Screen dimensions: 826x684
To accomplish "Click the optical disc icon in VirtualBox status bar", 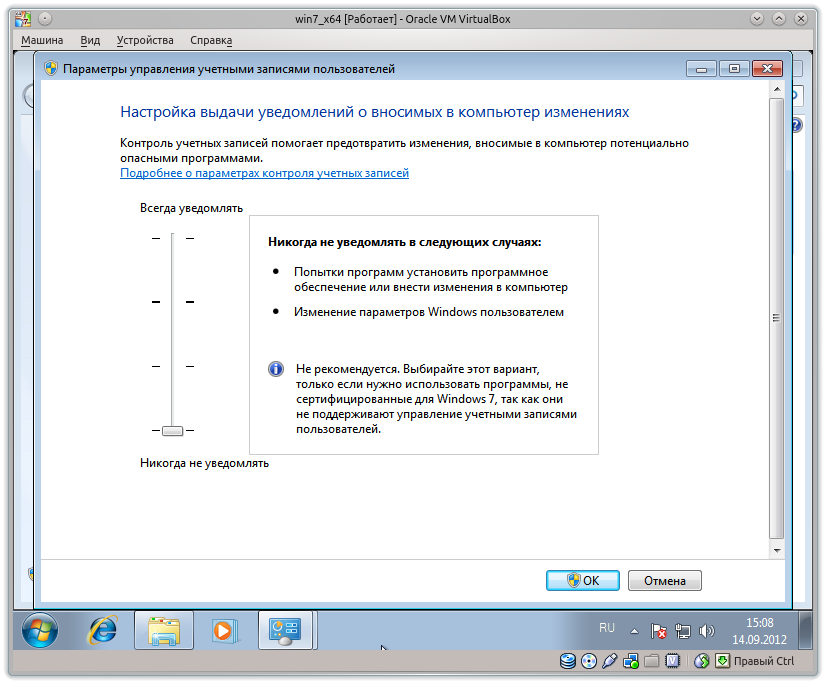I will tap(588, 661).
